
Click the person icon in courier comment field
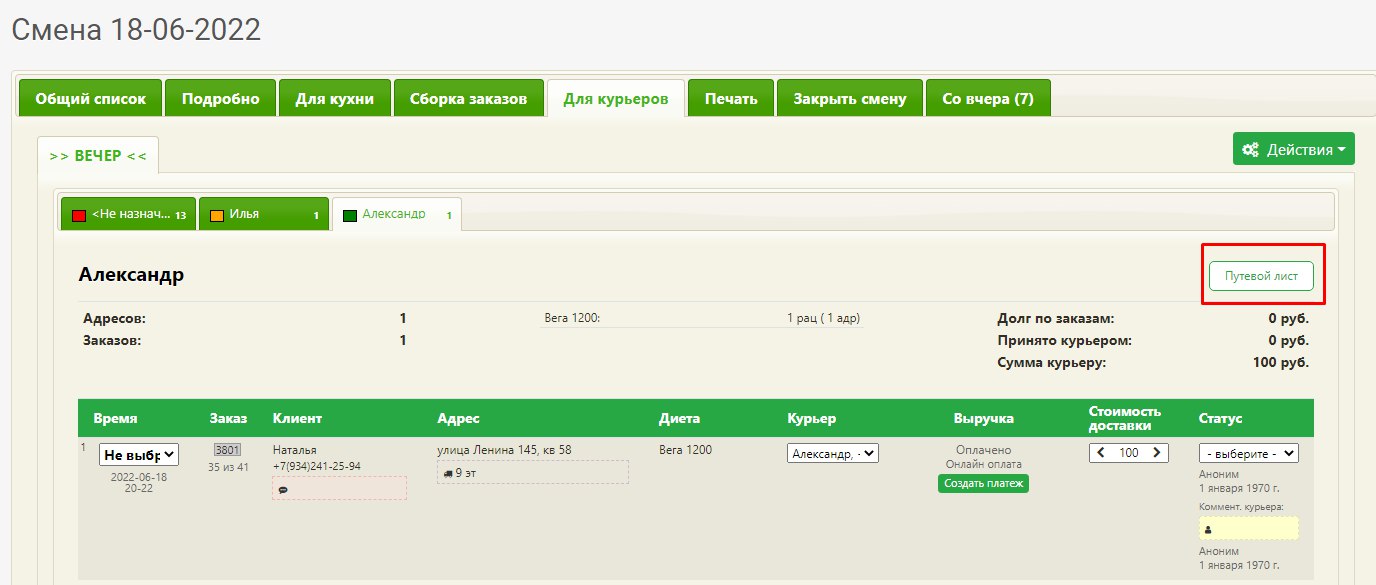pyautogui.click(x=1208, y=529)
